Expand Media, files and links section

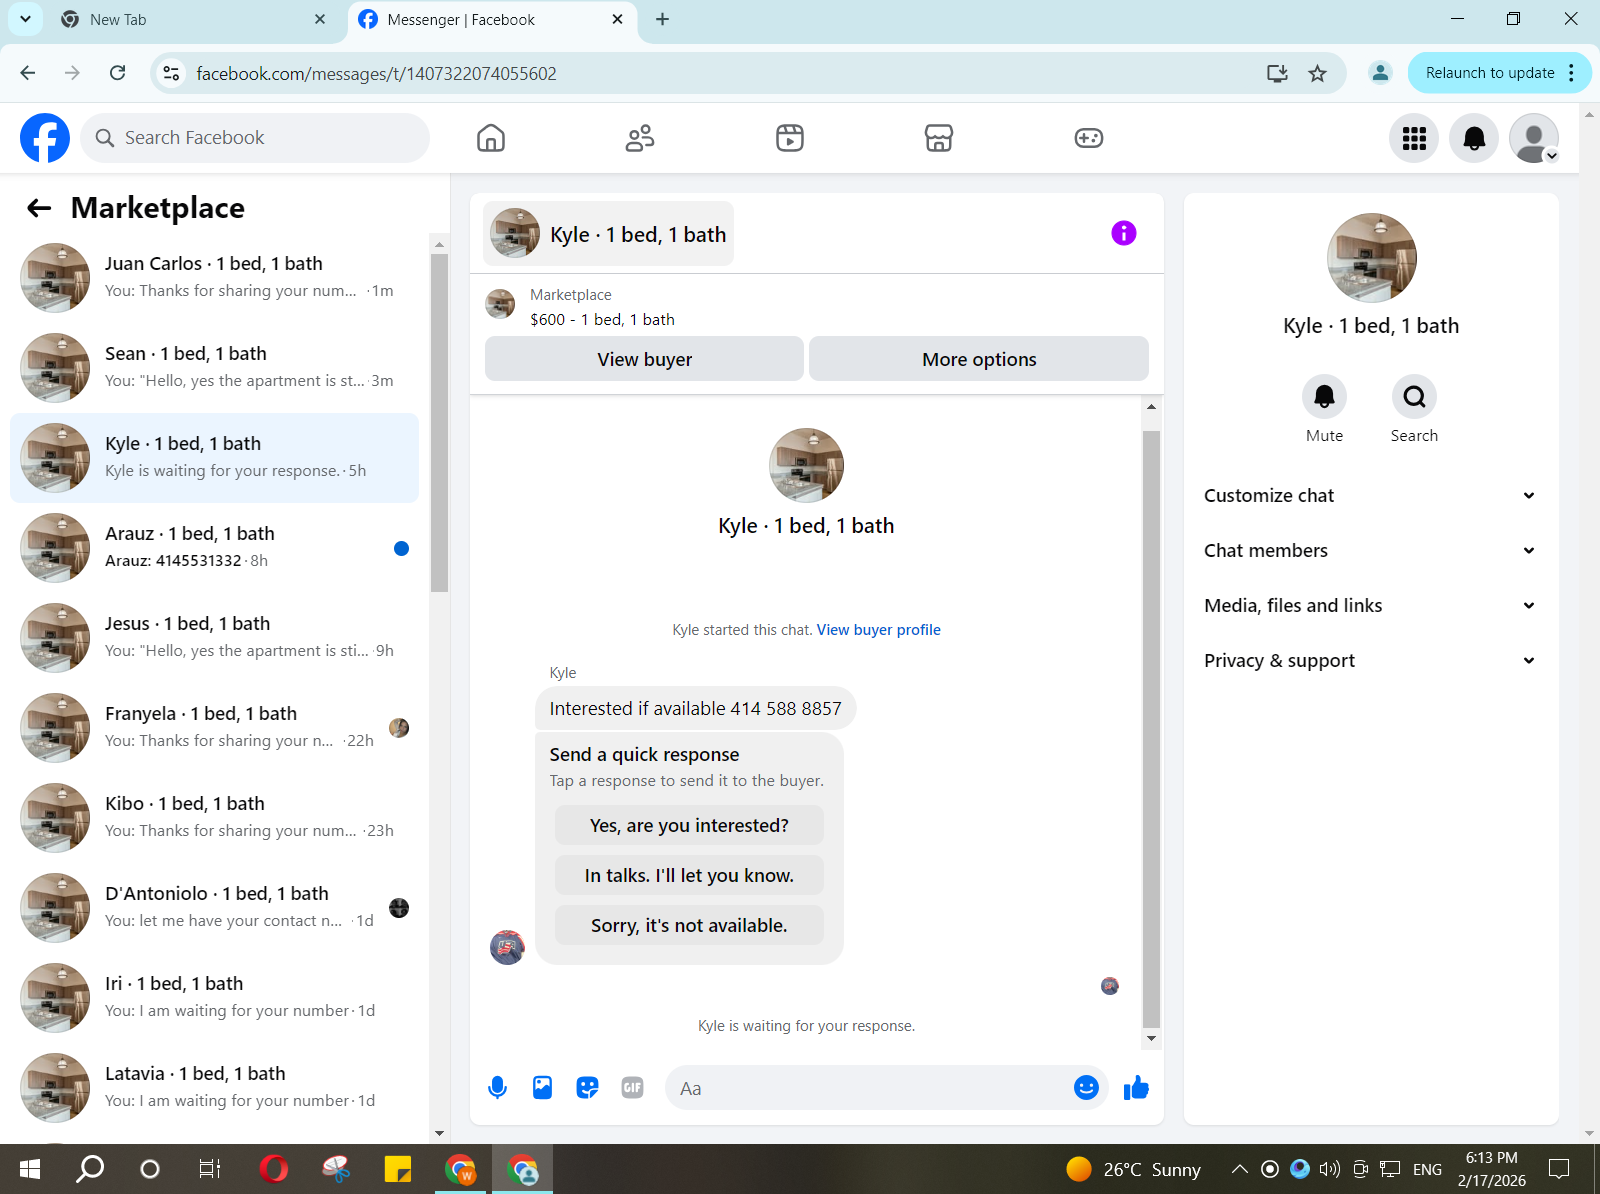point(1370,606)
